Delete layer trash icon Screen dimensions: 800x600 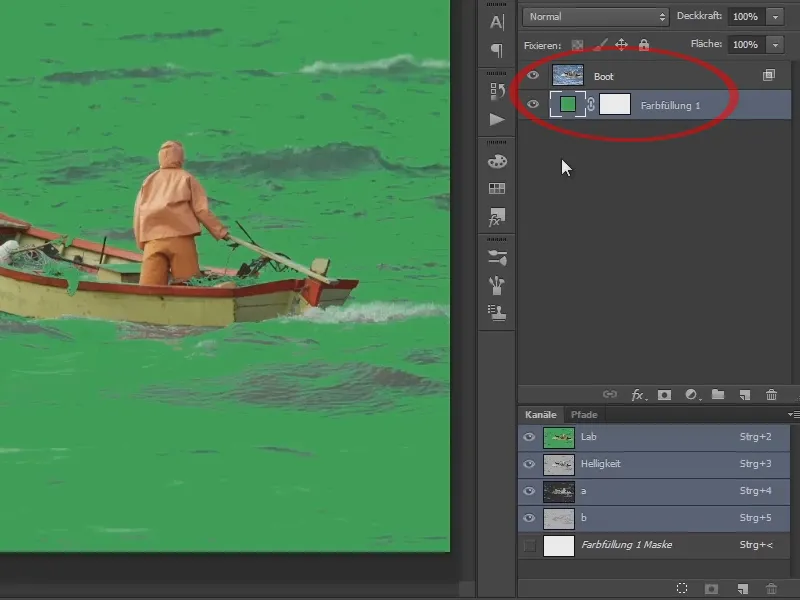(771, 394)
